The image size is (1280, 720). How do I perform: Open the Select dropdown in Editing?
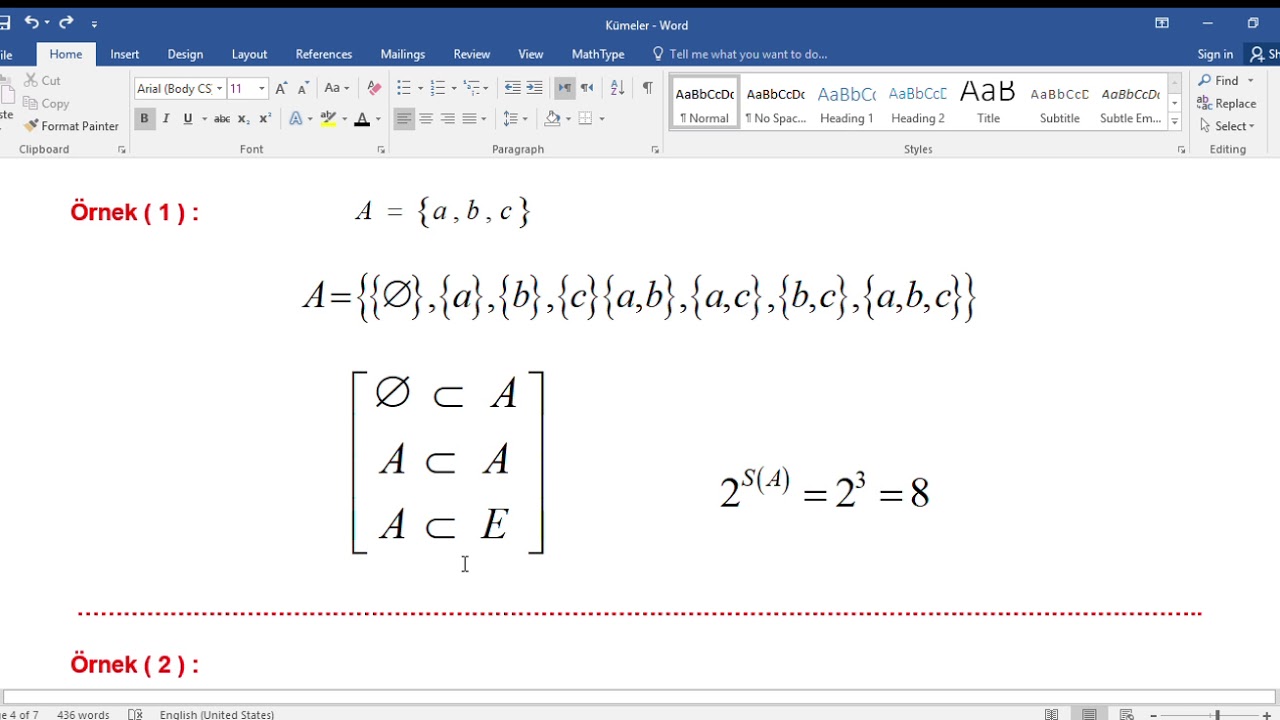(1227, 126)
